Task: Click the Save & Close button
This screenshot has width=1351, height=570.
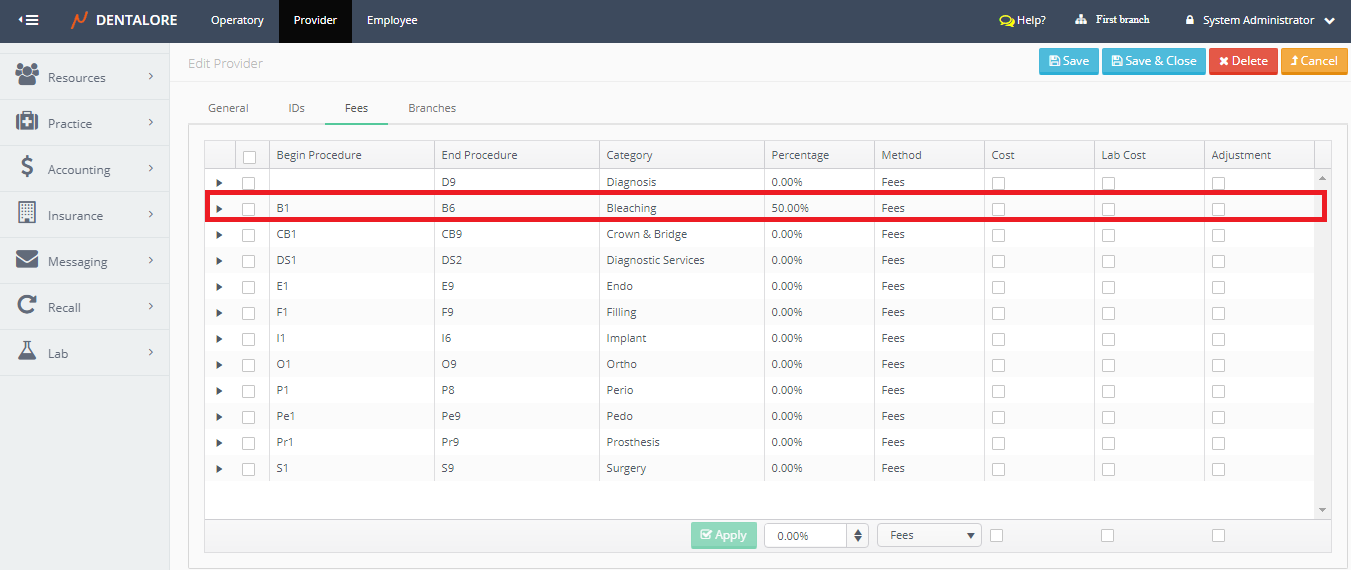Action: tap(1153, 61)
